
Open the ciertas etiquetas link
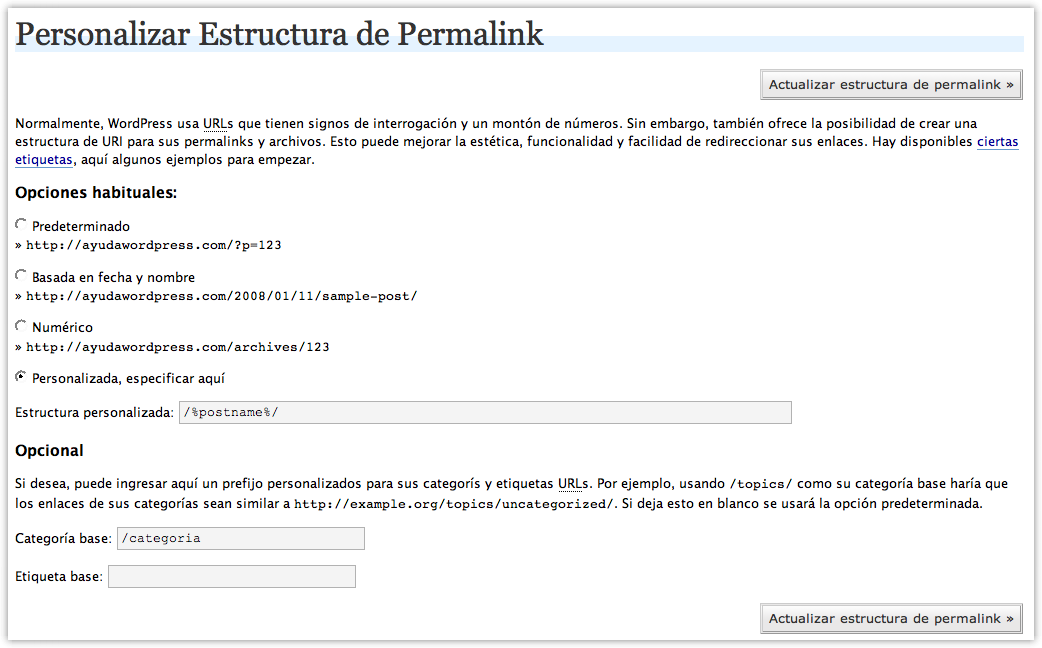tap(997, 142)
